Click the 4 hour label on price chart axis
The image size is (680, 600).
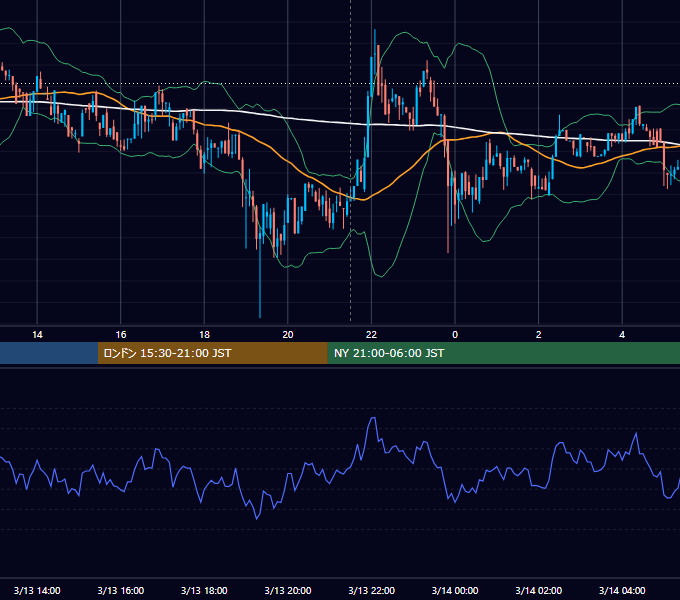pos(622,335)
